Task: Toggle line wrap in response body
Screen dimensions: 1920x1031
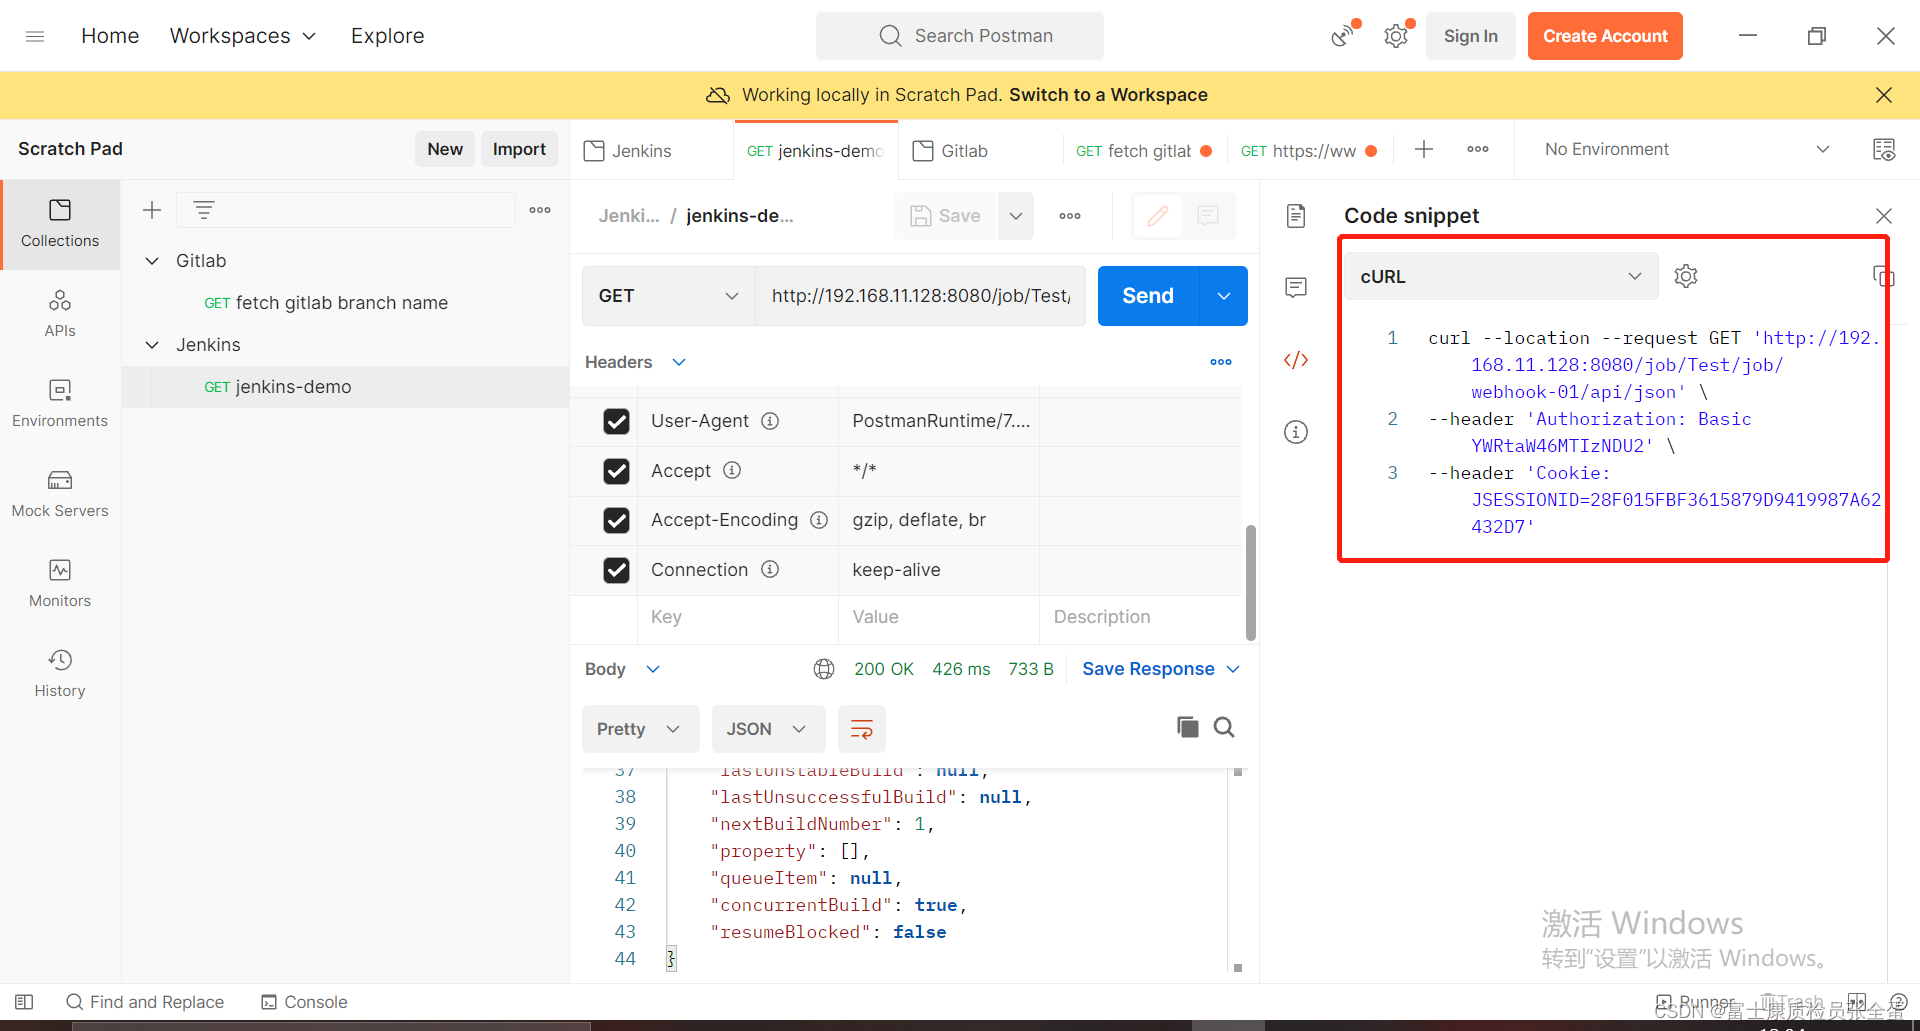Action: (x=861, y=729)
